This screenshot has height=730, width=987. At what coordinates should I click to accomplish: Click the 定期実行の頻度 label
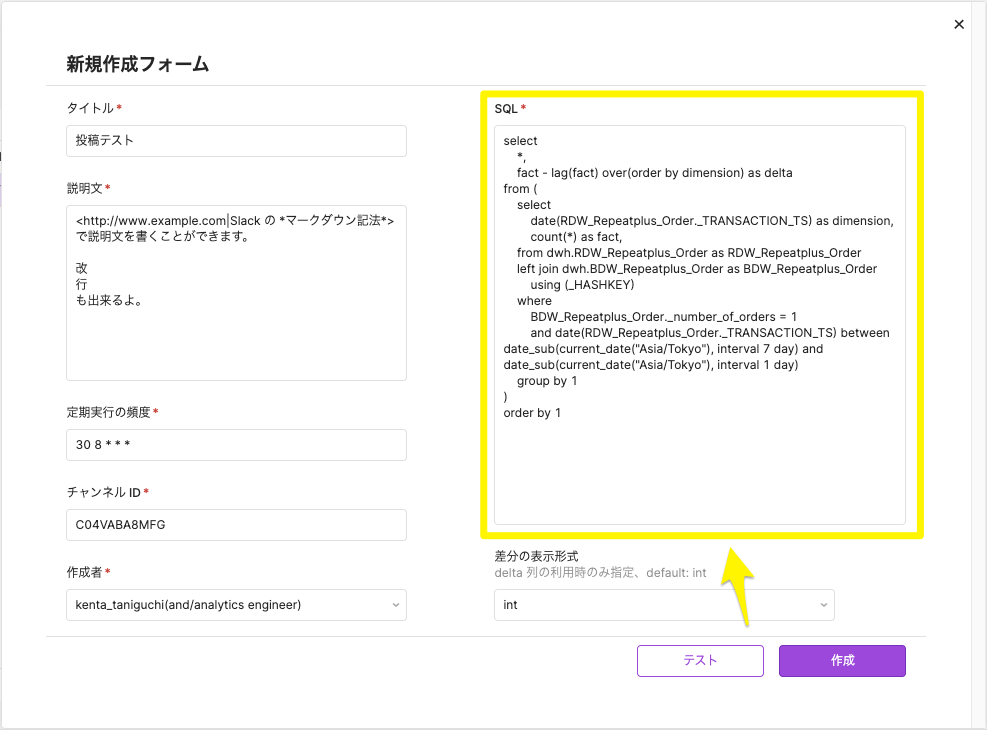click(x=108, y=412)
